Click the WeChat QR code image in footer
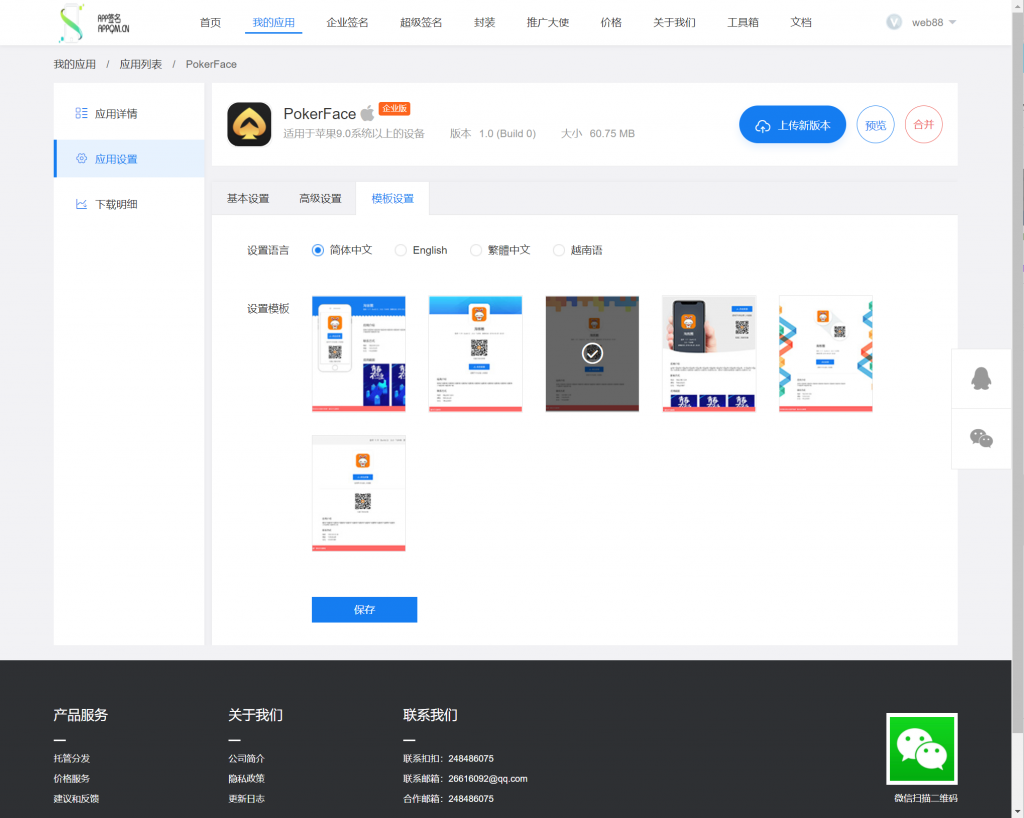 [921, 749]
